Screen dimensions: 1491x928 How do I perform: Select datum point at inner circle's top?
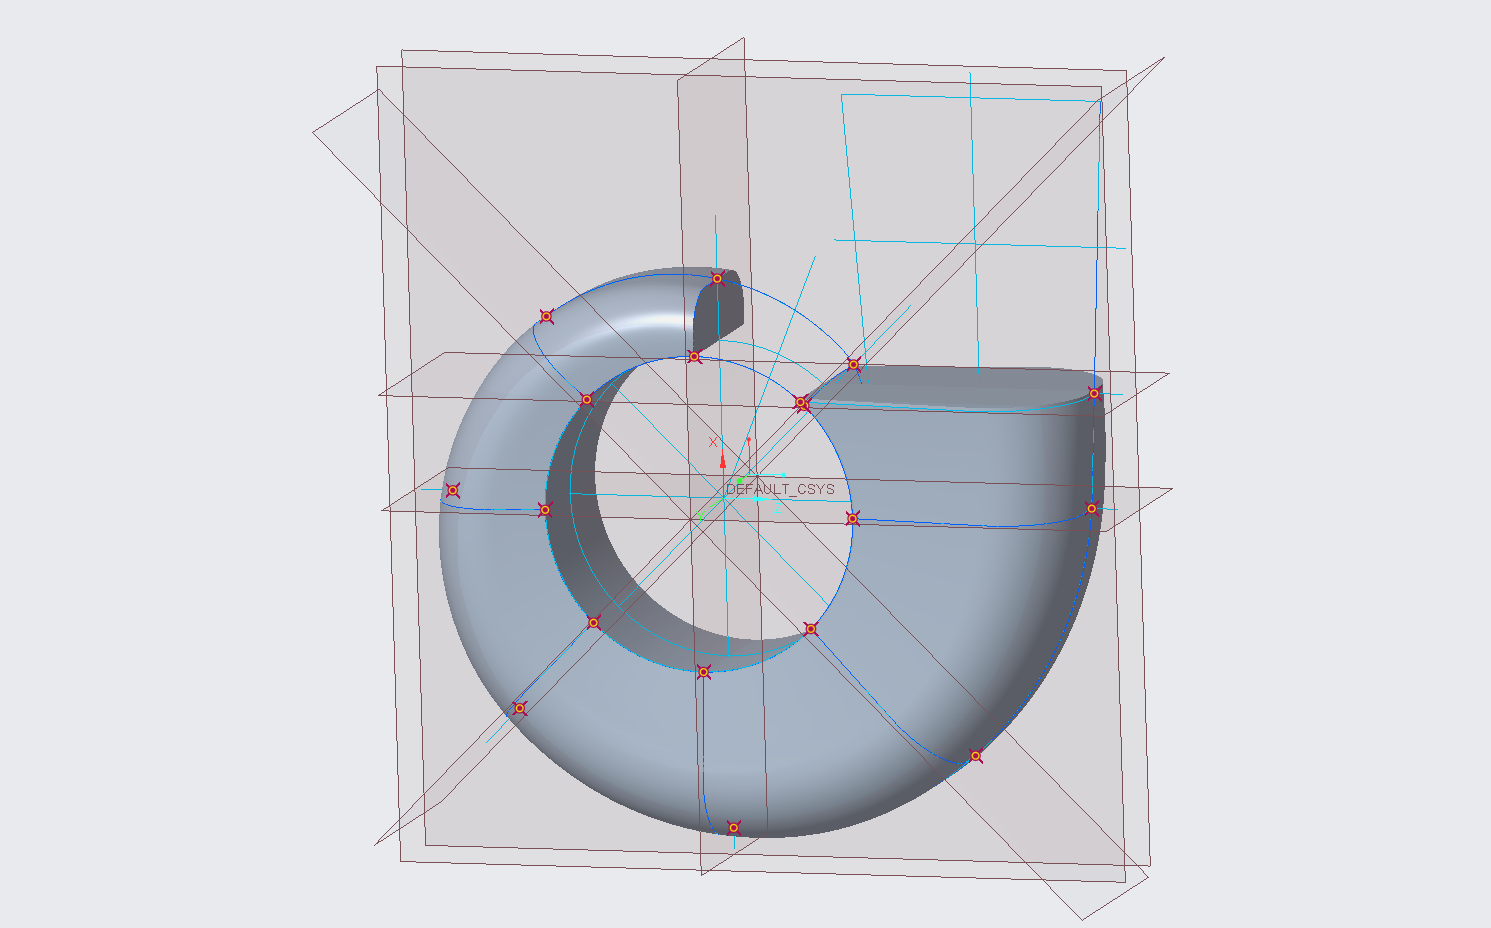(x=694, y=356)
